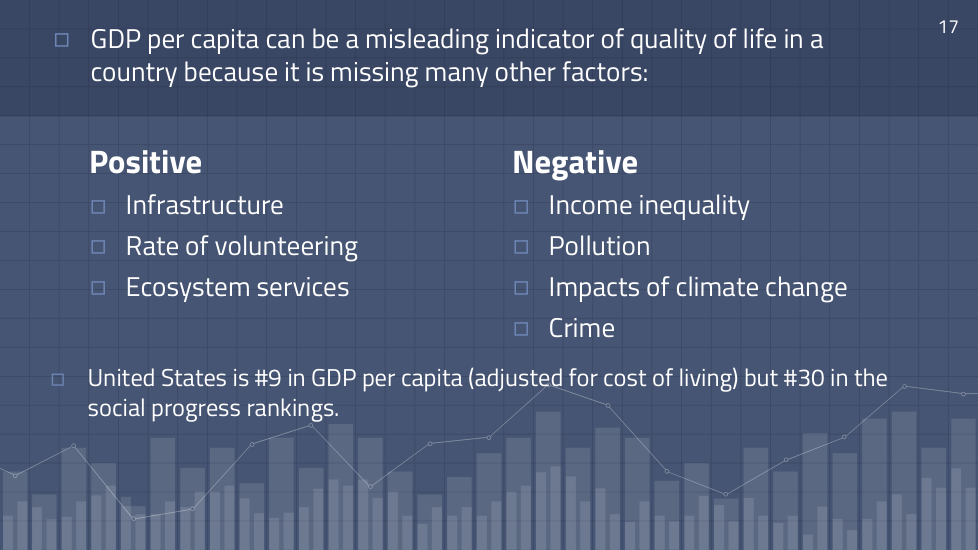Click the square bullet beside Infrastructure
978x550 pixels.
pos(98,207)
